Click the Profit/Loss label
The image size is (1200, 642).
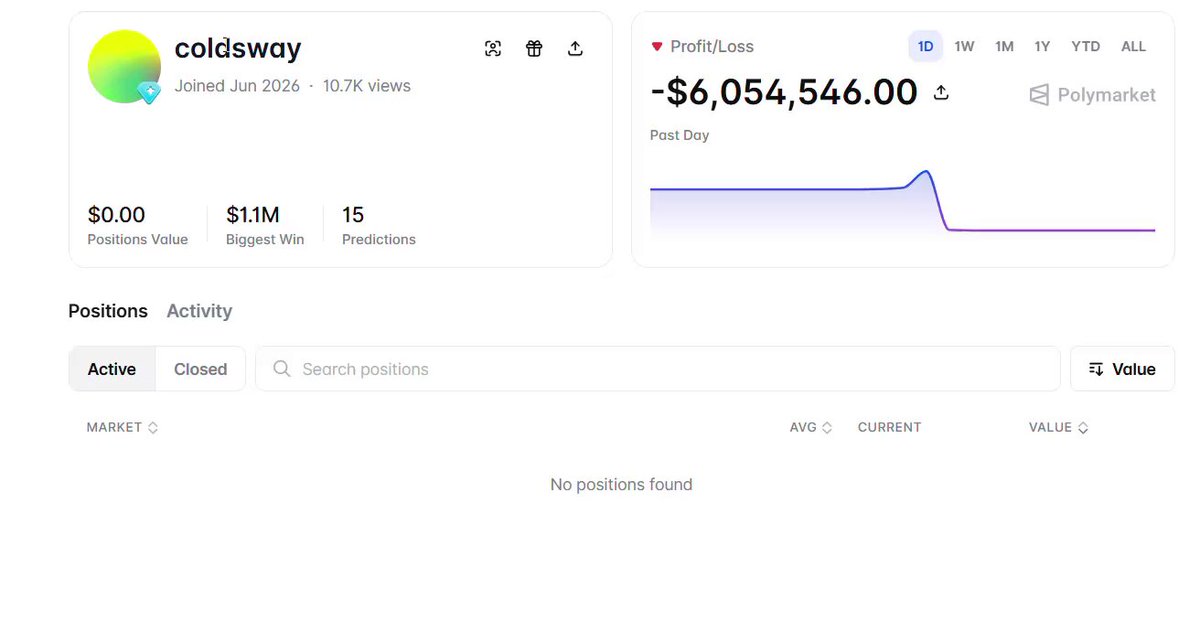point(711,46)
